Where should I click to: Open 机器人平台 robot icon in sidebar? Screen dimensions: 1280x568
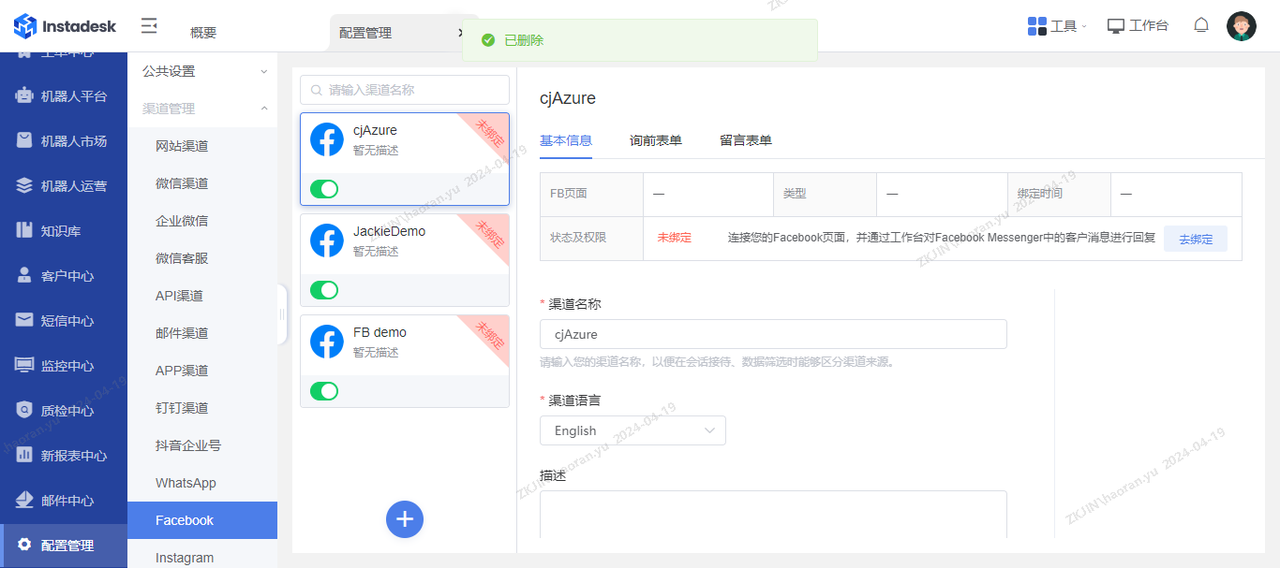pos(25,96)
